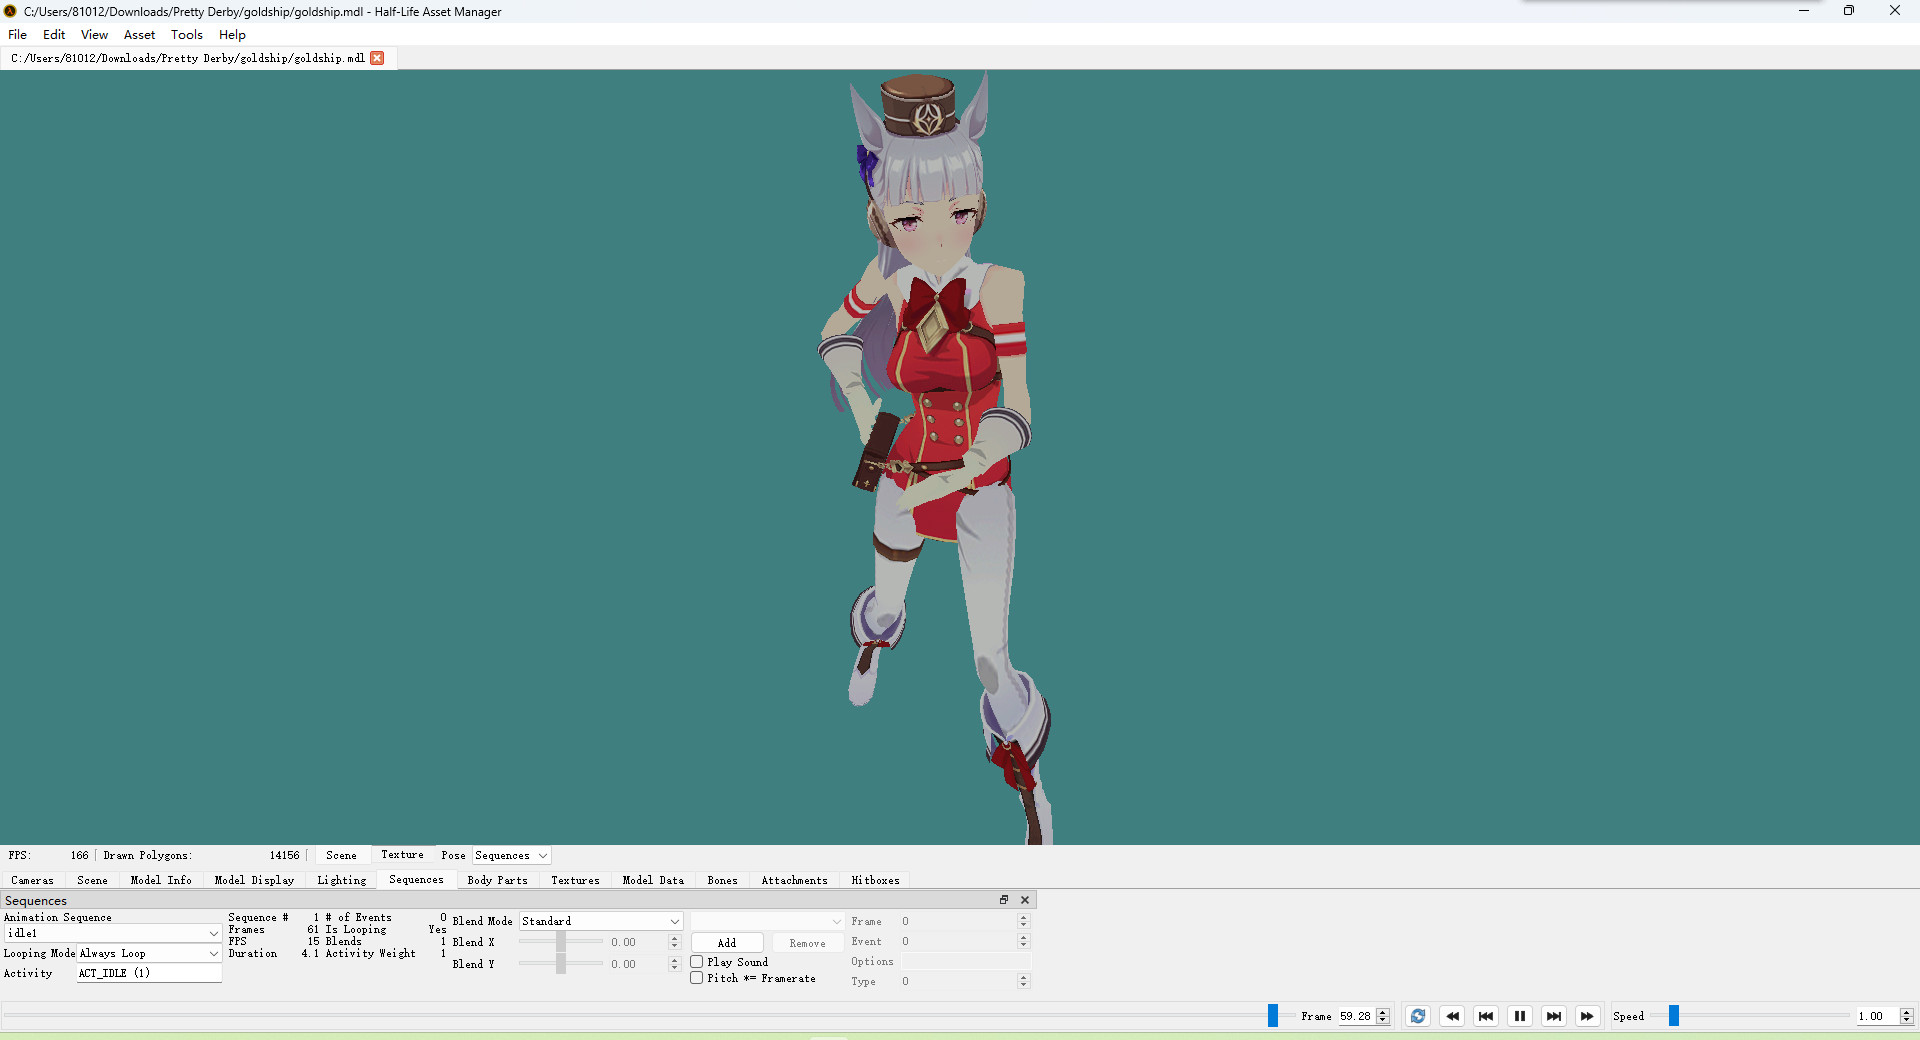Float the Sequences dock panel

[x=1004, y=900]
